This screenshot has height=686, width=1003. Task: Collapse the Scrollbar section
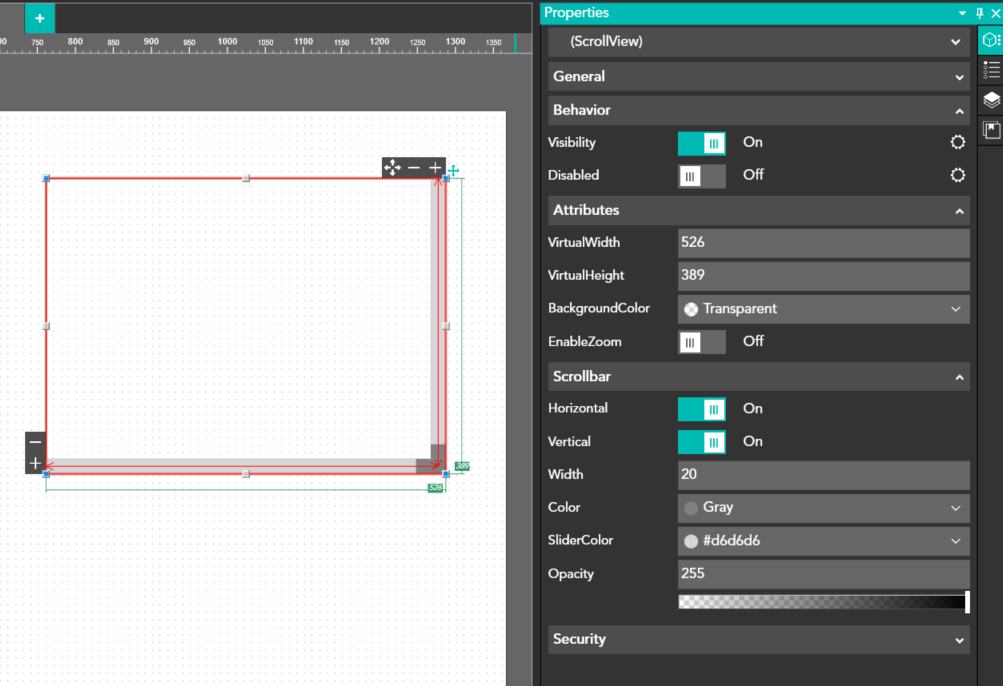pyautogui.click(x=758, y=377)
